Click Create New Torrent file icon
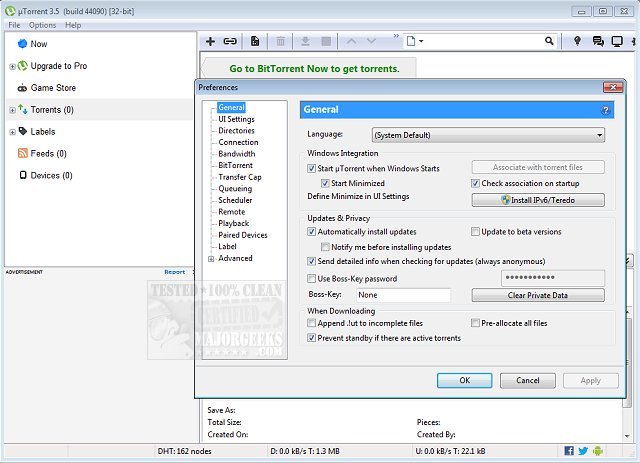This screenshot has width=640, height=463. coord(255,41)
